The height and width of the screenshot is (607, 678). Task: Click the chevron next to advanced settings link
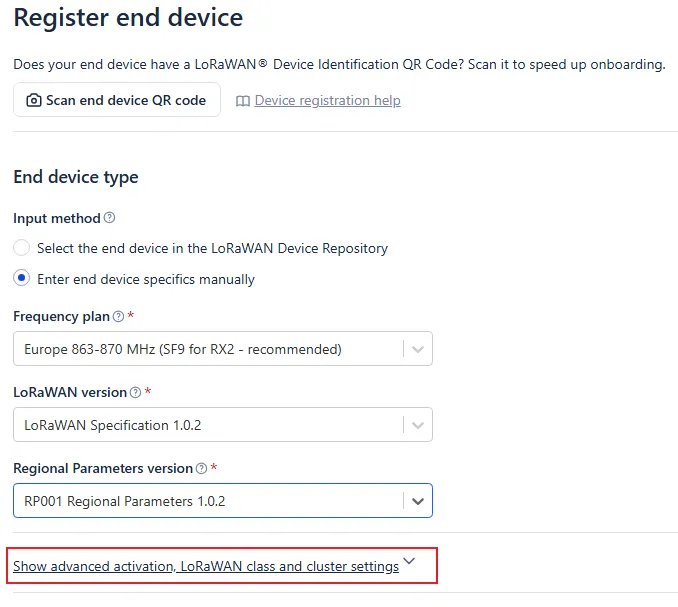pos(409,561)
